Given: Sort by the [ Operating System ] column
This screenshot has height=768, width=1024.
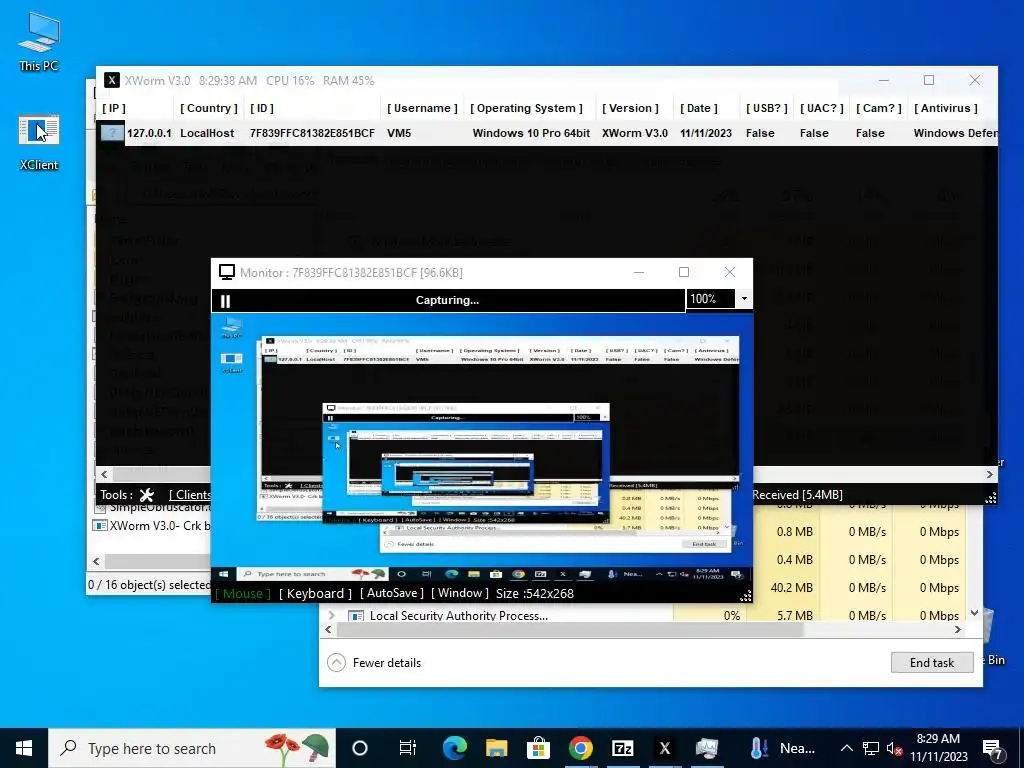Looking at the screenshot, I should coord(526,108).
